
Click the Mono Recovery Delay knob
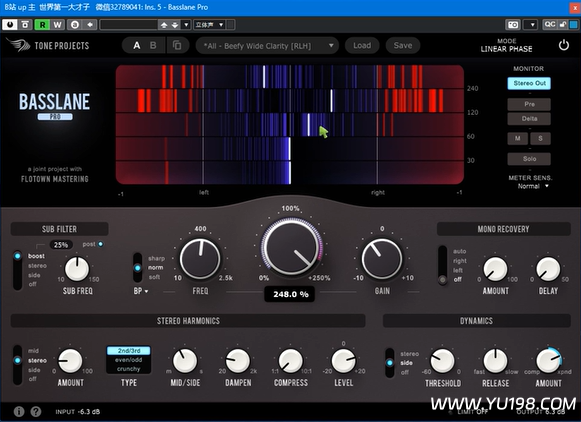[548, 269]
